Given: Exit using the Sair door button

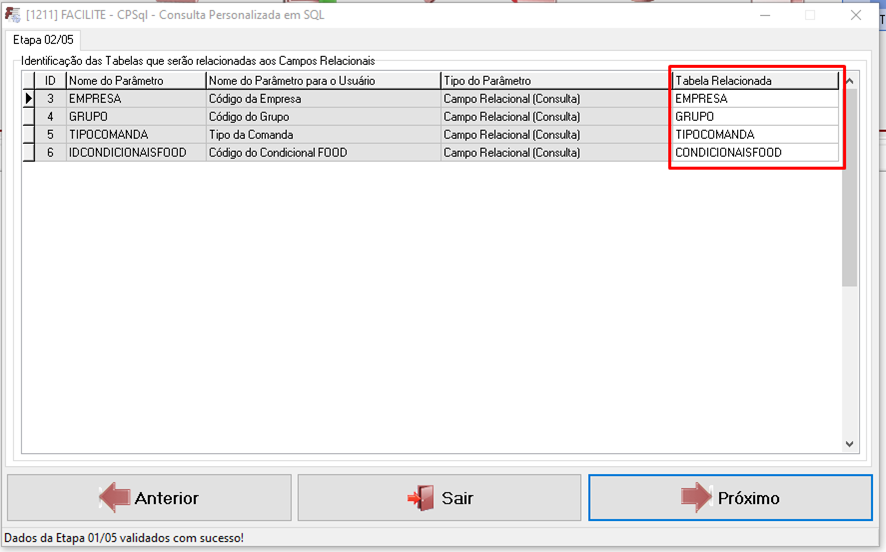Looking at the screenshot, I should point(439,498).
